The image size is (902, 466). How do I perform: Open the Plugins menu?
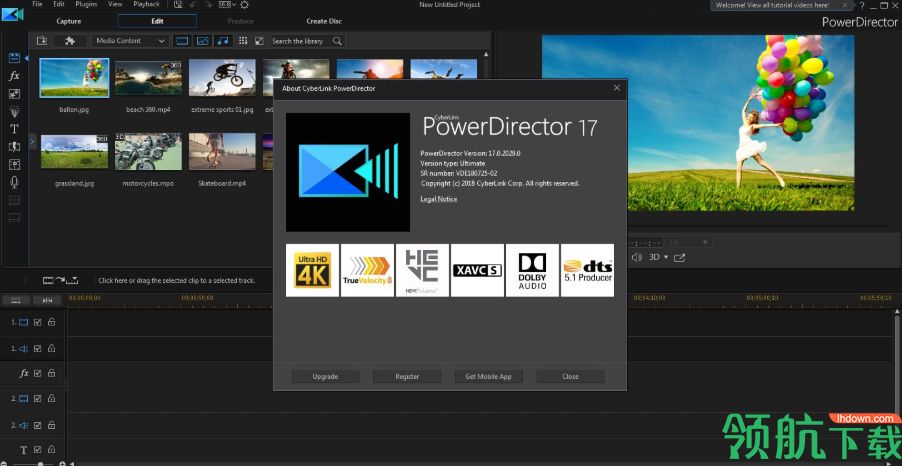coord(86,4)
